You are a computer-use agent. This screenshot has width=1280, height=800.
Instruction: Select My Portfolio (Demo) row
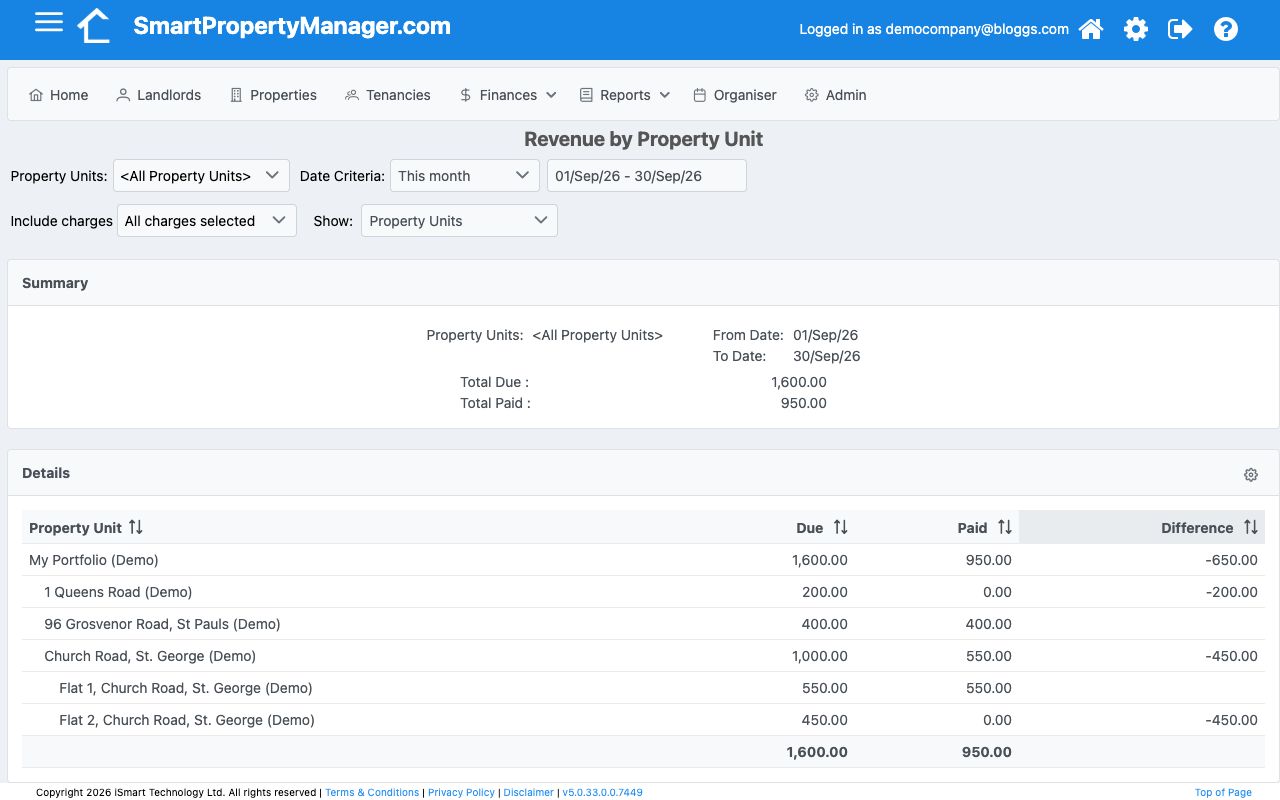643,560
